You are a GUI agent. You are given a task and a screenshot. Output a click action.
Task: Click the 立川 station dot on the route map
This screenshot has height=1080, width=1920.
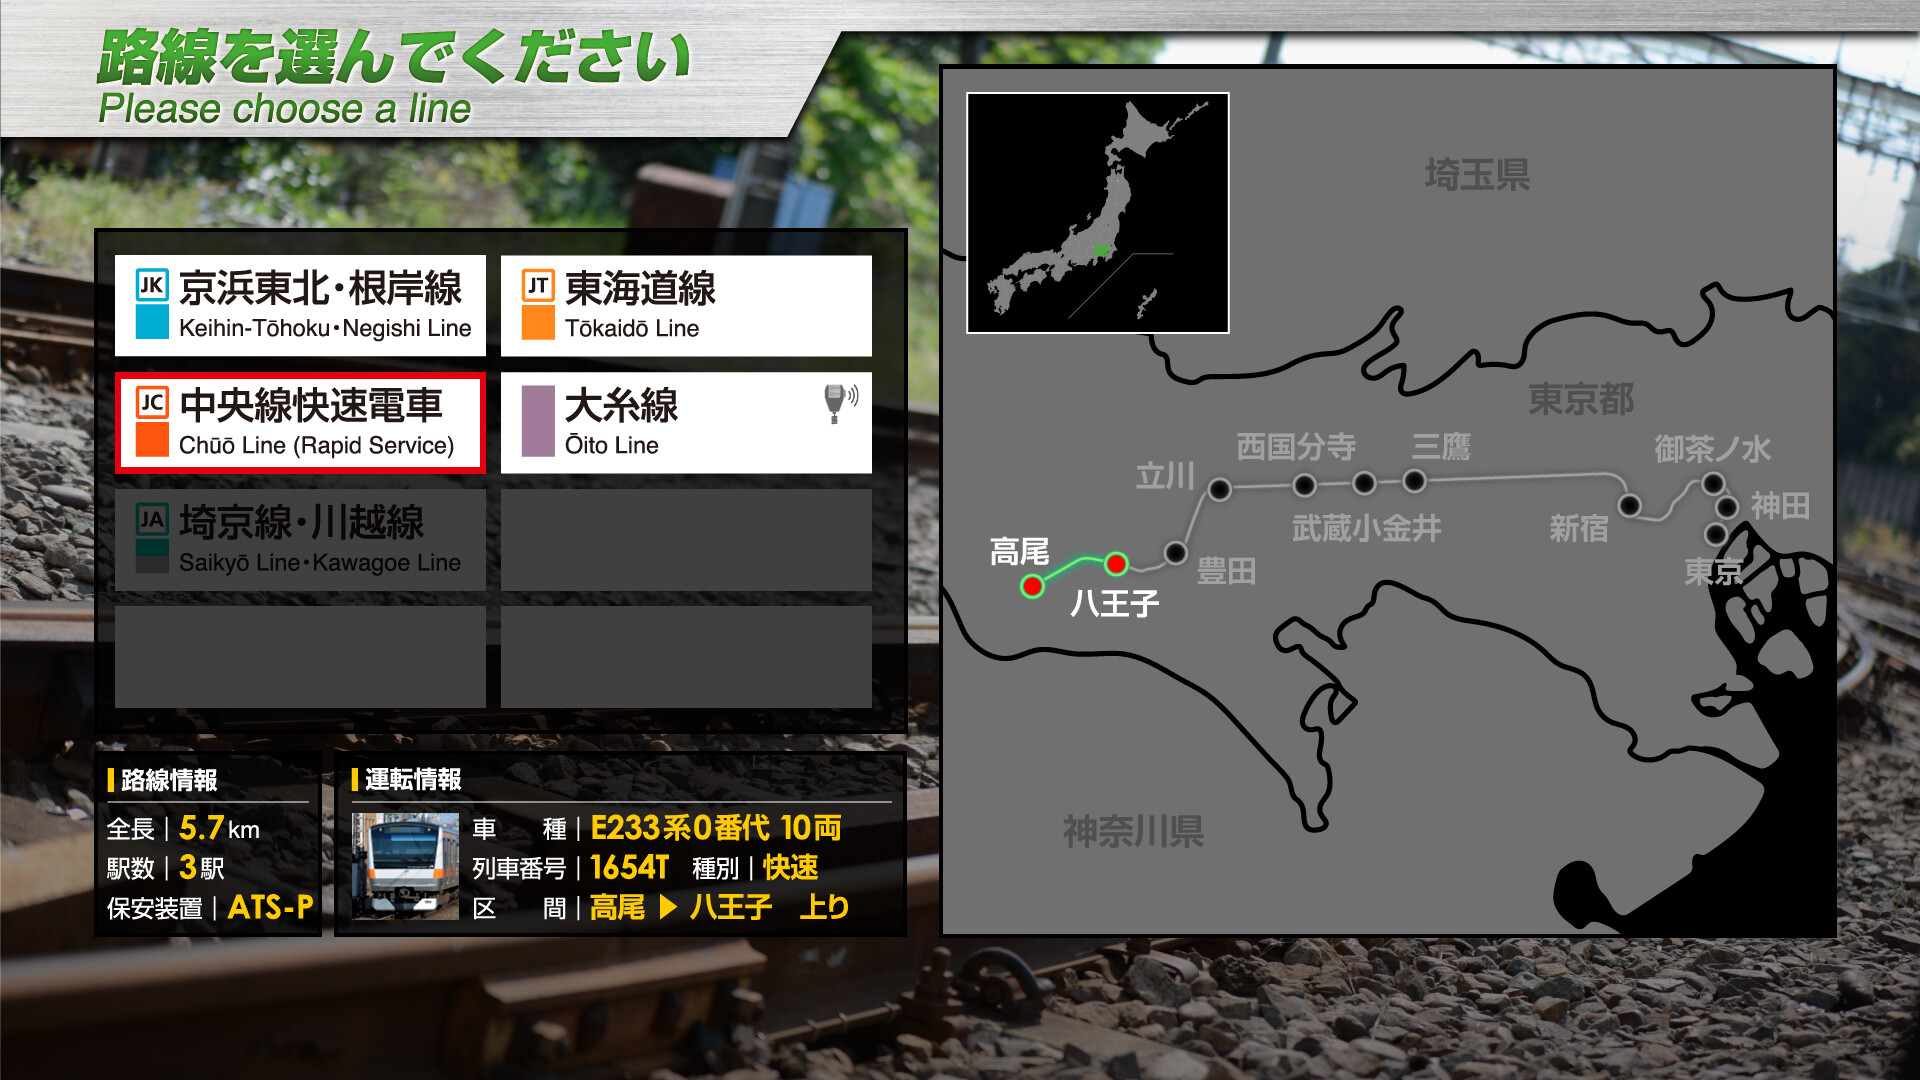[1218, 491]
